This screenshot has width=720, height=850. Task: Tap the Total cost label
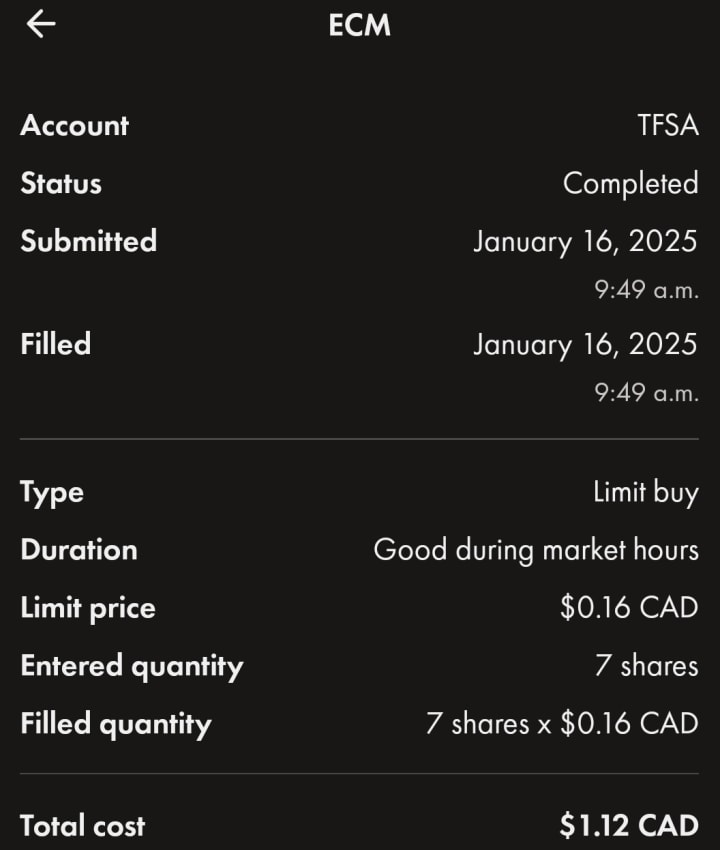83,826
